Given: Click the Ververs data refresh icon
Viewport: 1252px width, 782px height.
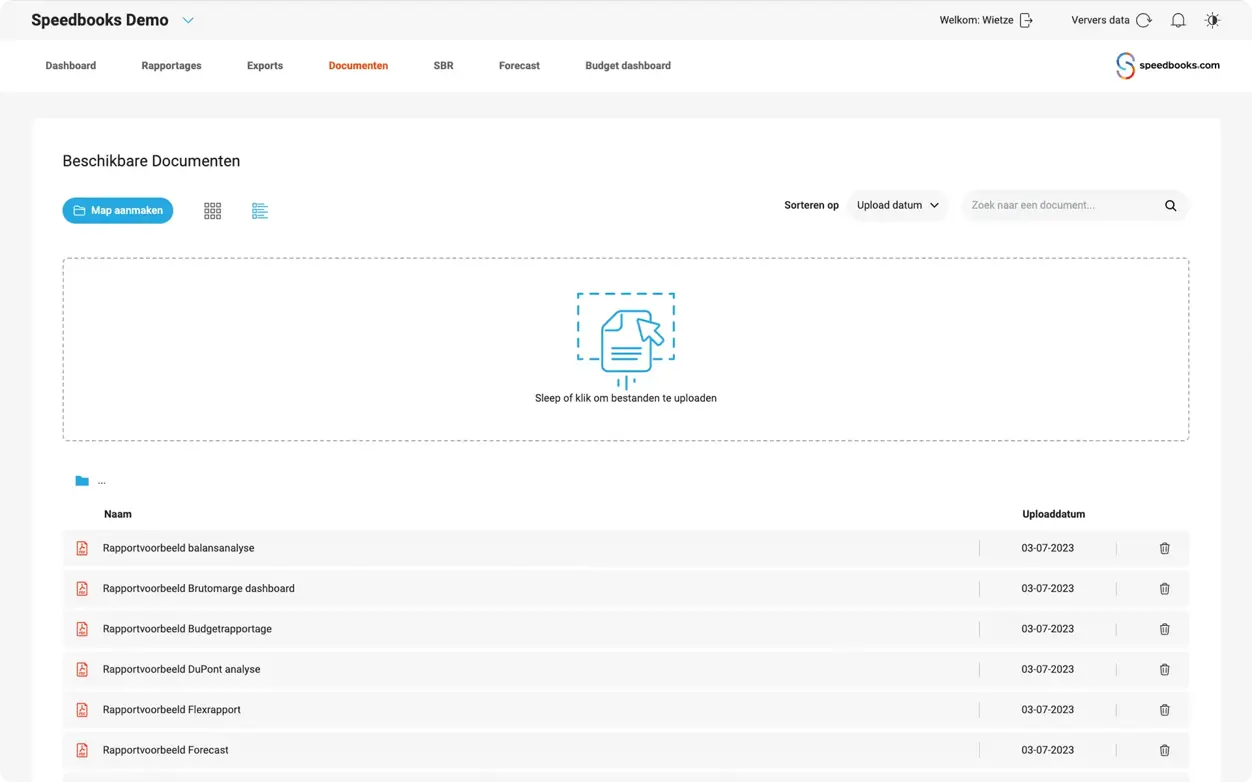Looking at the screenshot, I should tap(1144, 20).
